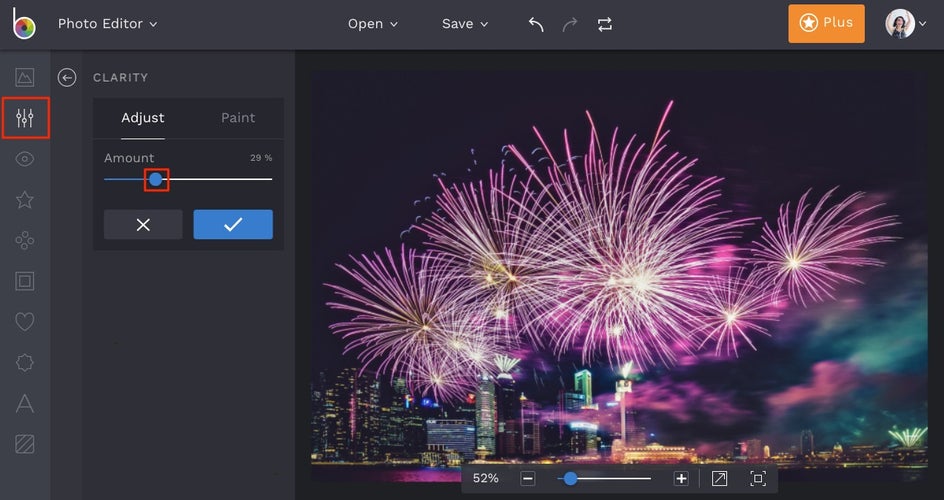
Task: Open the user profile avatar menu
Action: click(x=905, y=24)
